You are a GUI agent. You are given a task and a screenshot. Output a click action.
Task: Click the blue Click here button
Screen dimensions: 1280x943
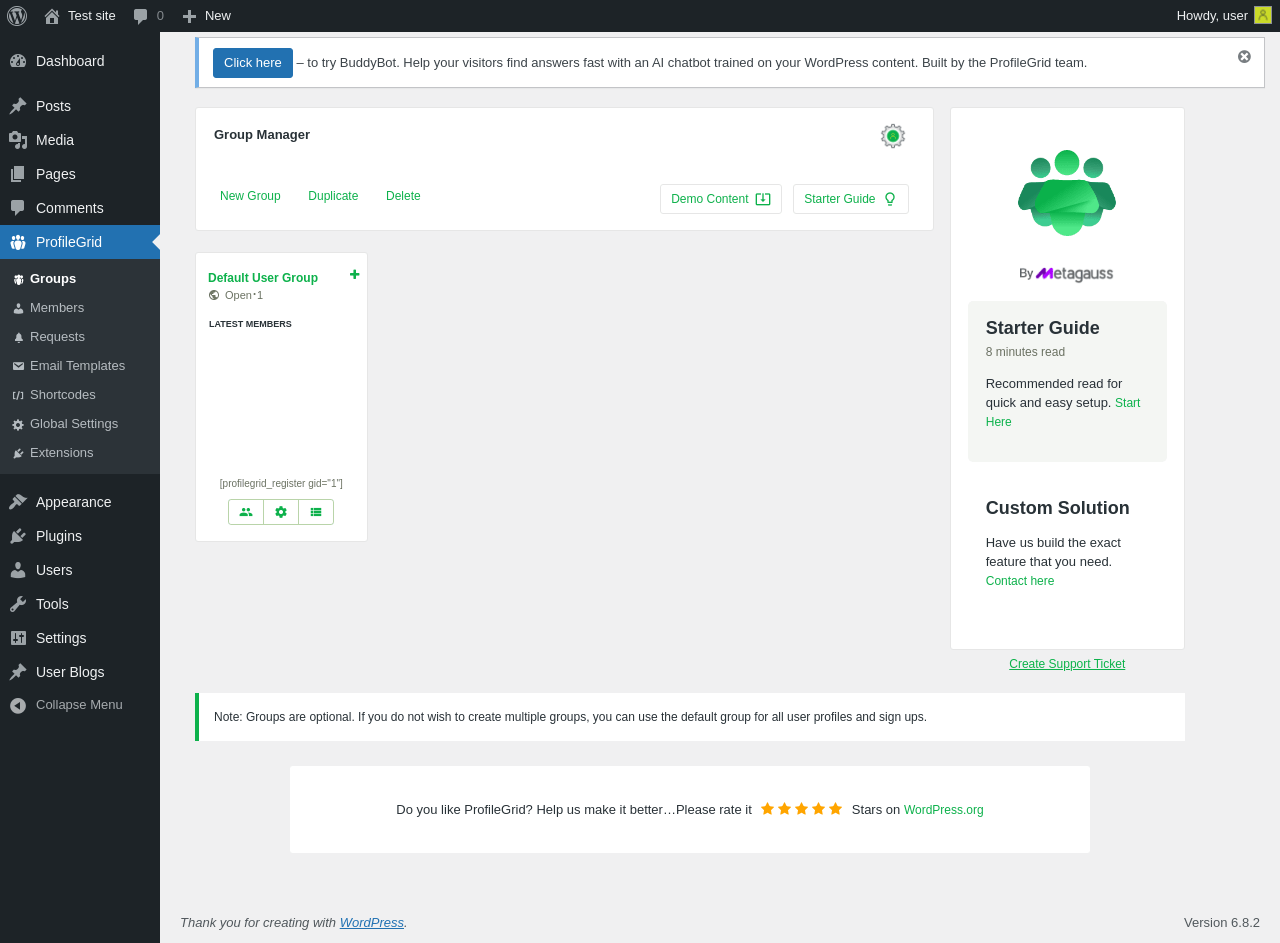pos(253,63)
